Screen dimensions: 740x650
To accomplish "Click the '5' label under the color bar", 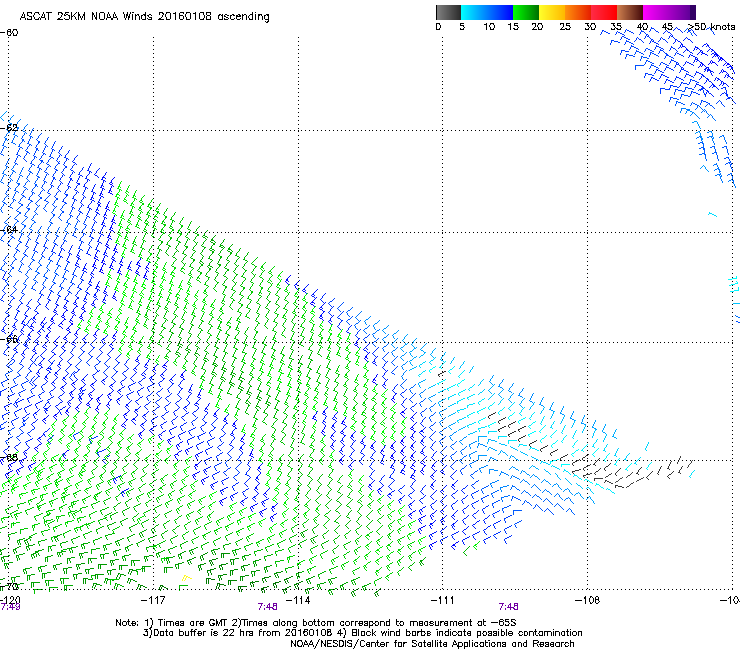I will click(x=462, y=27).
